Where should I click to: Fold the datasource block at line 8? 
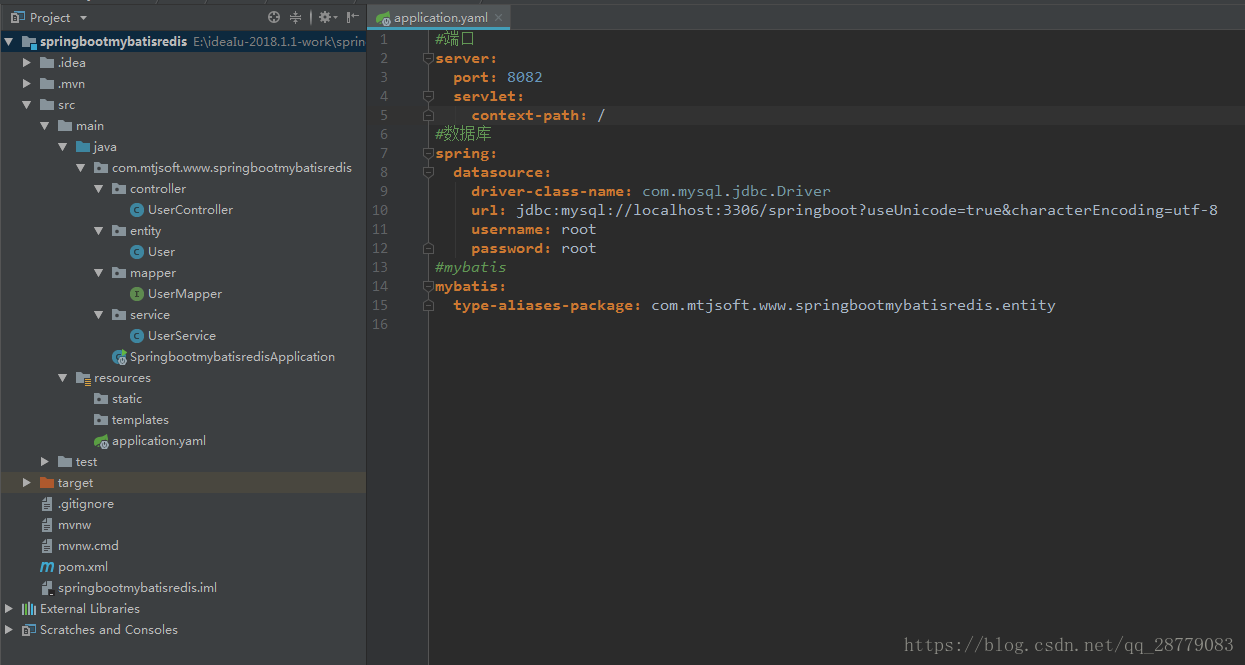tap(428, 173)
